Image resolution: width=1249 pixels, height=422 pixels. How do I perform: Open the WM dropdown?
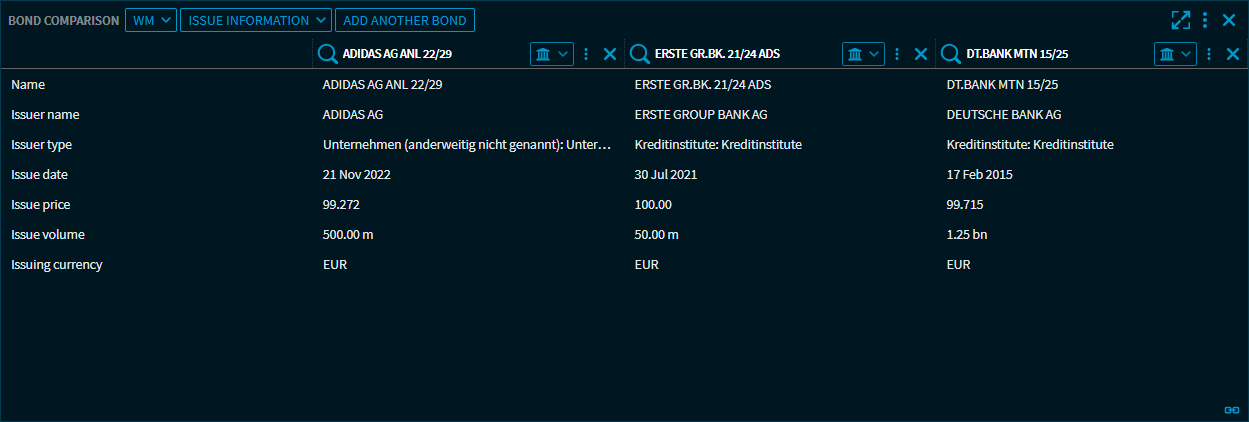click(150, 20)
